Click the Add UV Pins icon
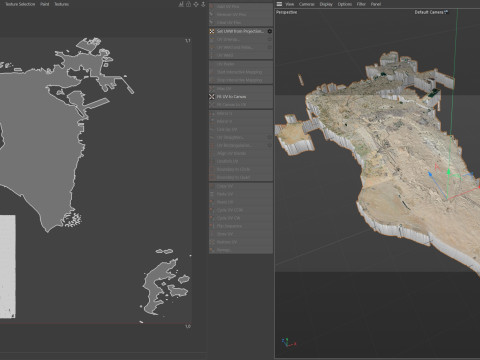Image resolution: width=480 pixels, height=360 pixels. [212, 7]
